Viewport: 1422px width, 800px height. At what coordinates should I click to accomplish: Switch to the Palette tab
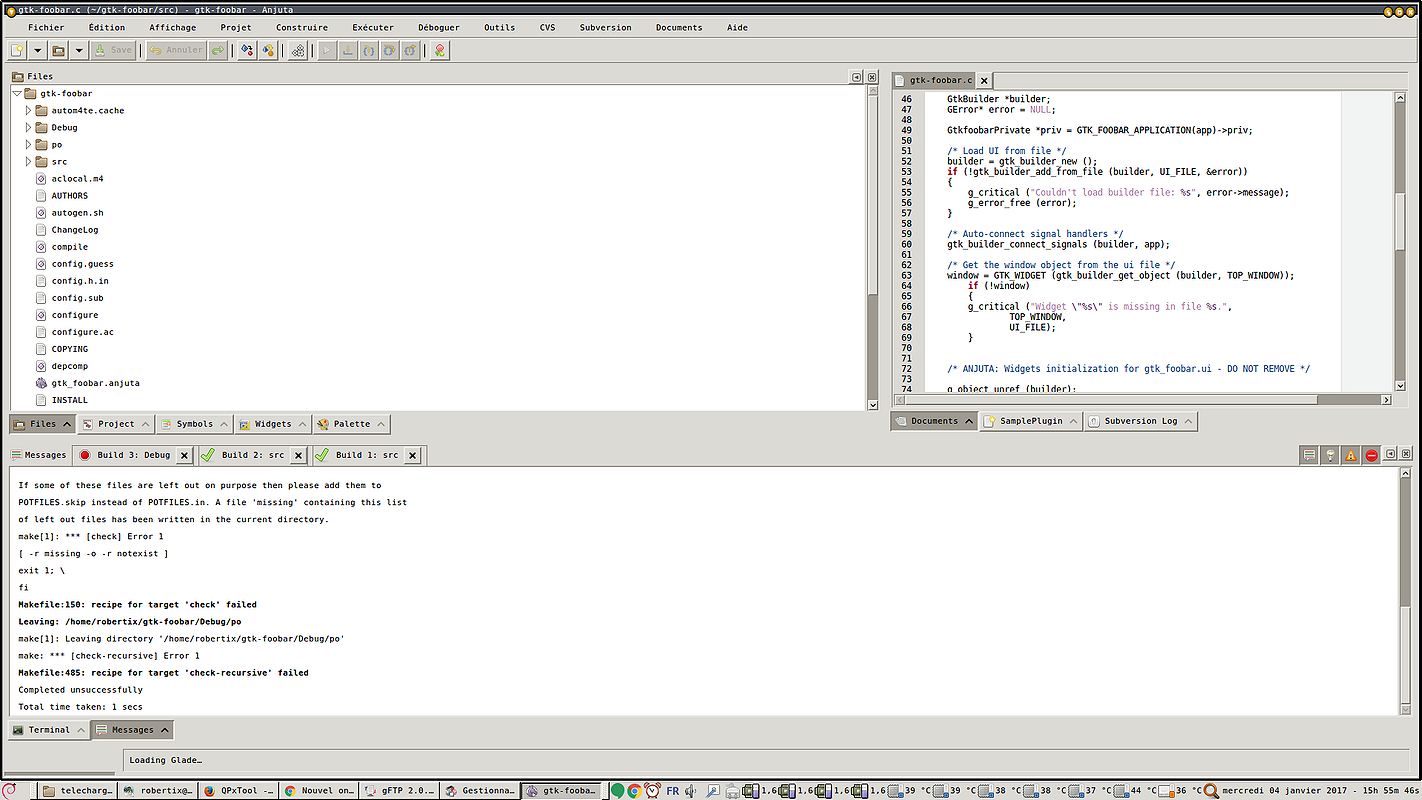(351, 424)
